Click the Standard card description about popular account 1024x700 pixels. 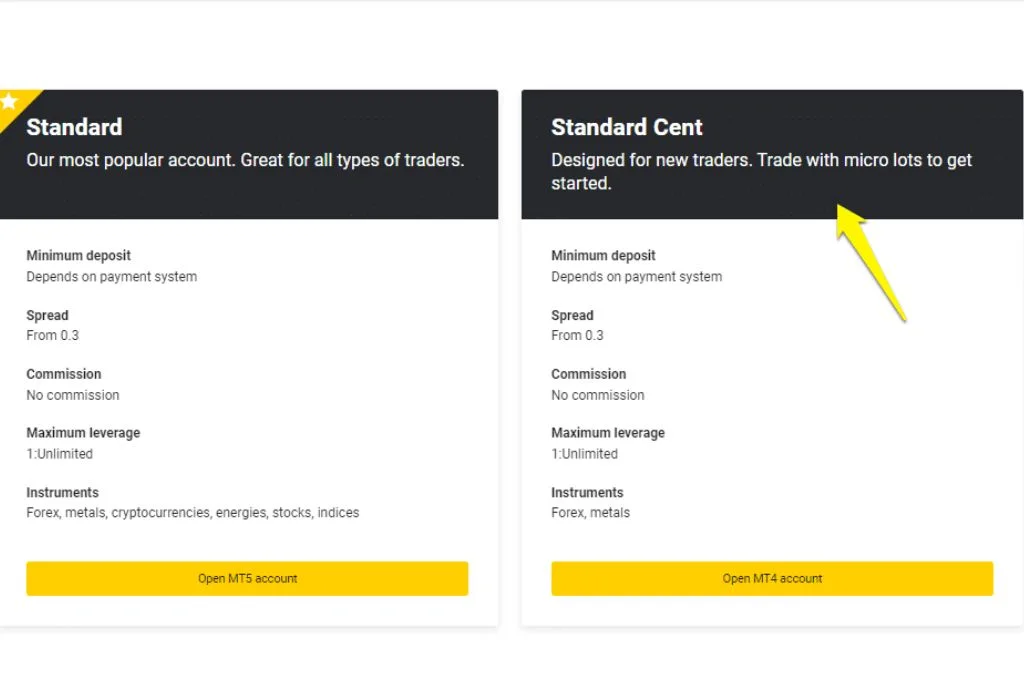pos(245,160)
